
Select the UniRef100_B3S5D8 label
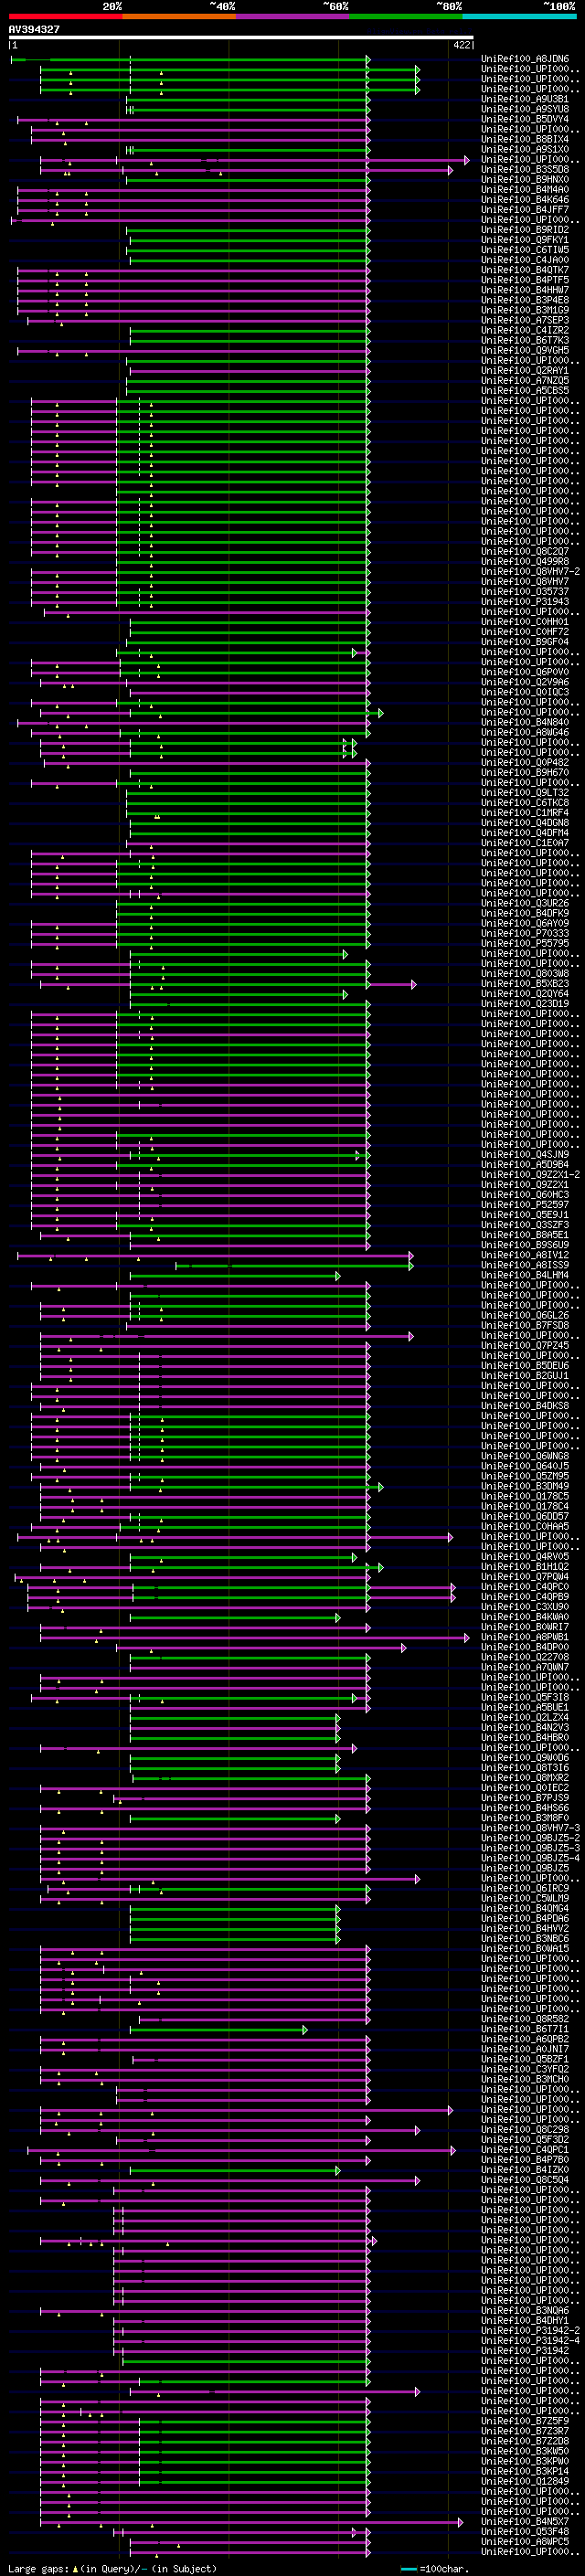pos(525,170)
